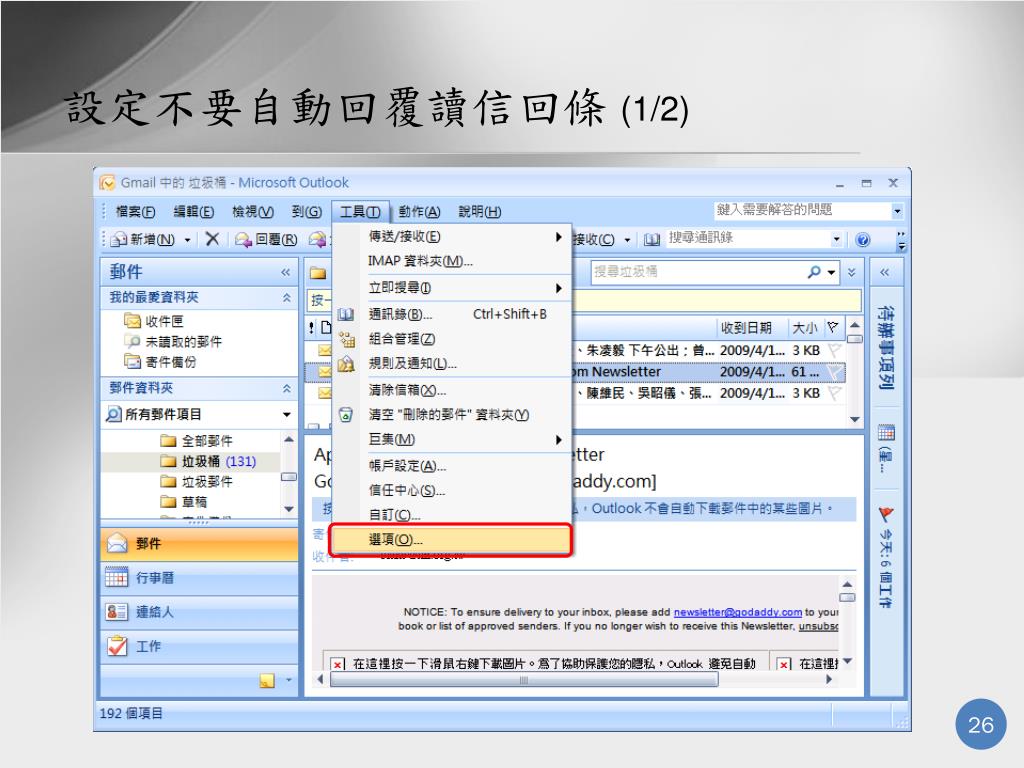Switch to 行事曆 calendar view
This screenshot has width=1024, height=768.
coord(199,578)
